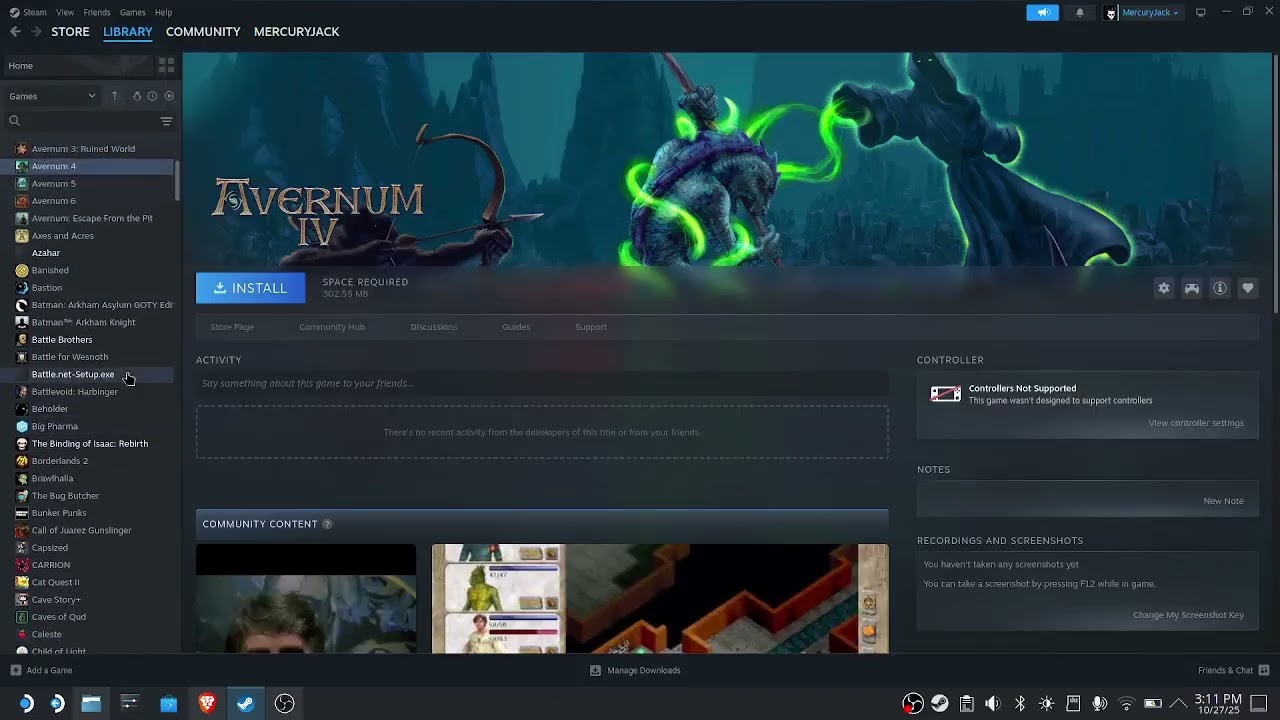The height and width of the screenshot is (720, 1280).
Task: Open the Discussions tab
Action: tap(433, 327)
